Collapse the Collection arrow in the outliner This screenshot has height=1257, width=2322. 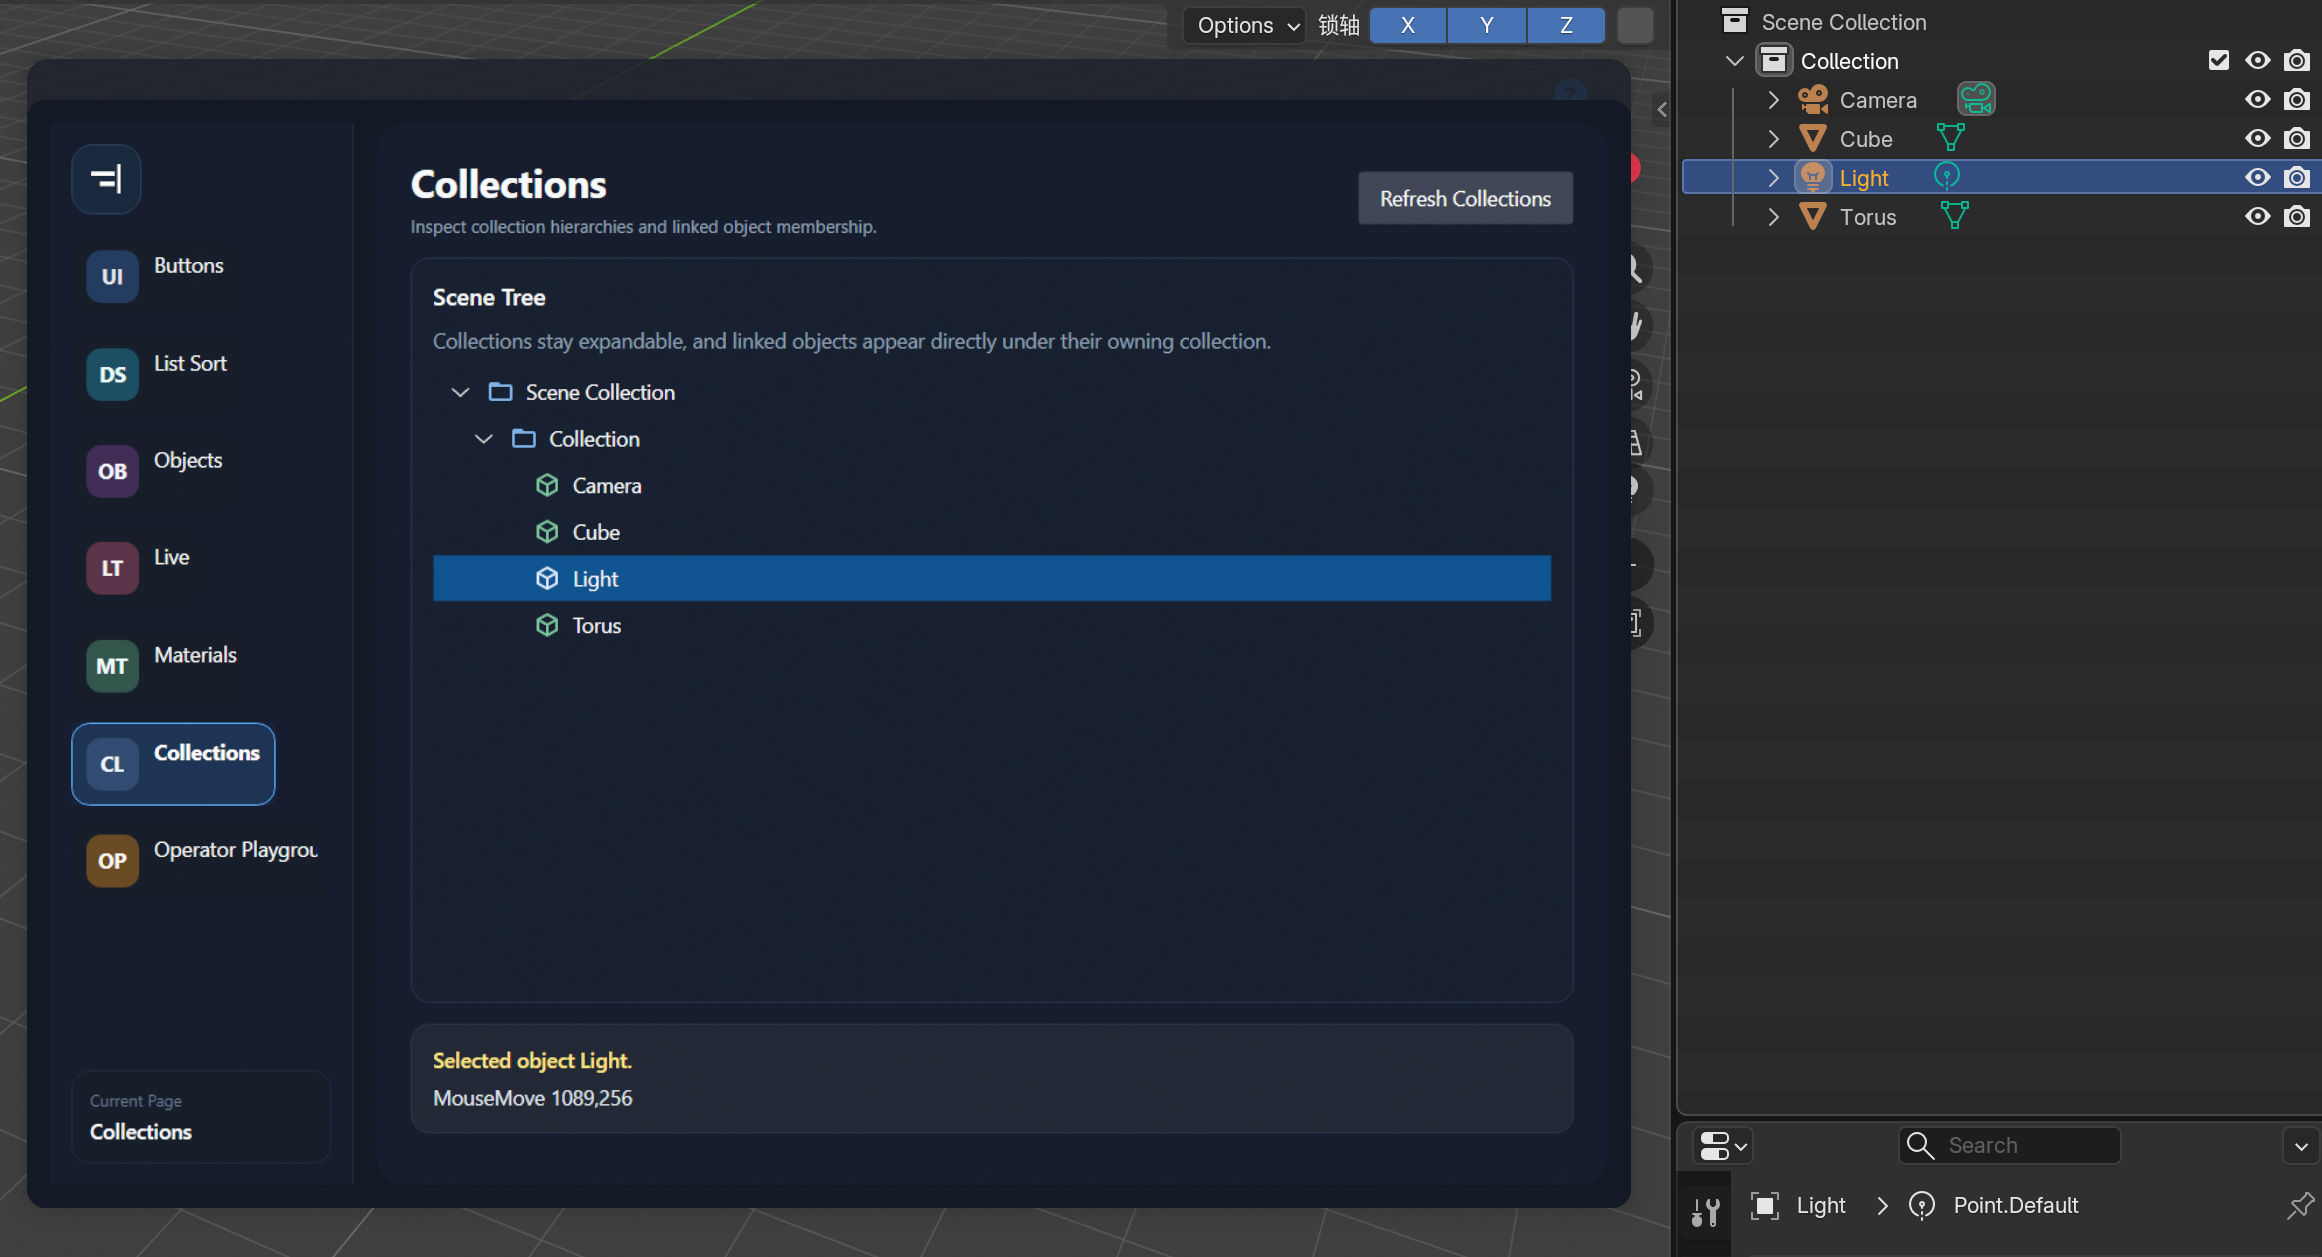tap(1735, 61)
